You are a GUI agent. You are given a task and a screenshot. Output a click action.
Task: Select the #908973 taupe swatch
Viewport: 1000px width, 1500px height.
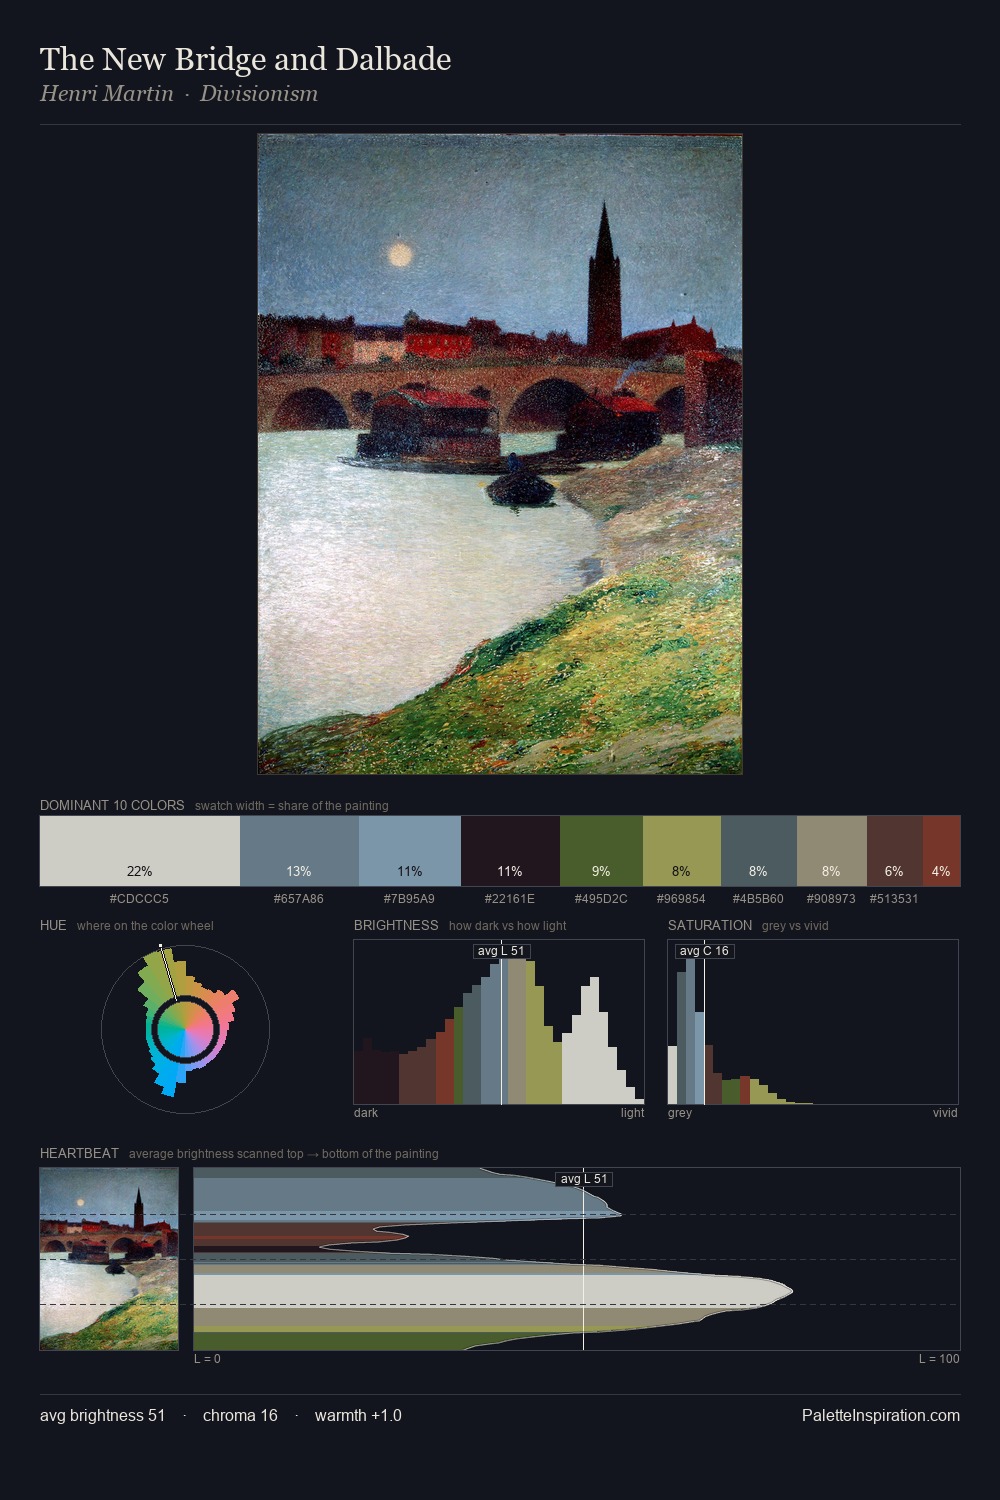coord(832,851)
